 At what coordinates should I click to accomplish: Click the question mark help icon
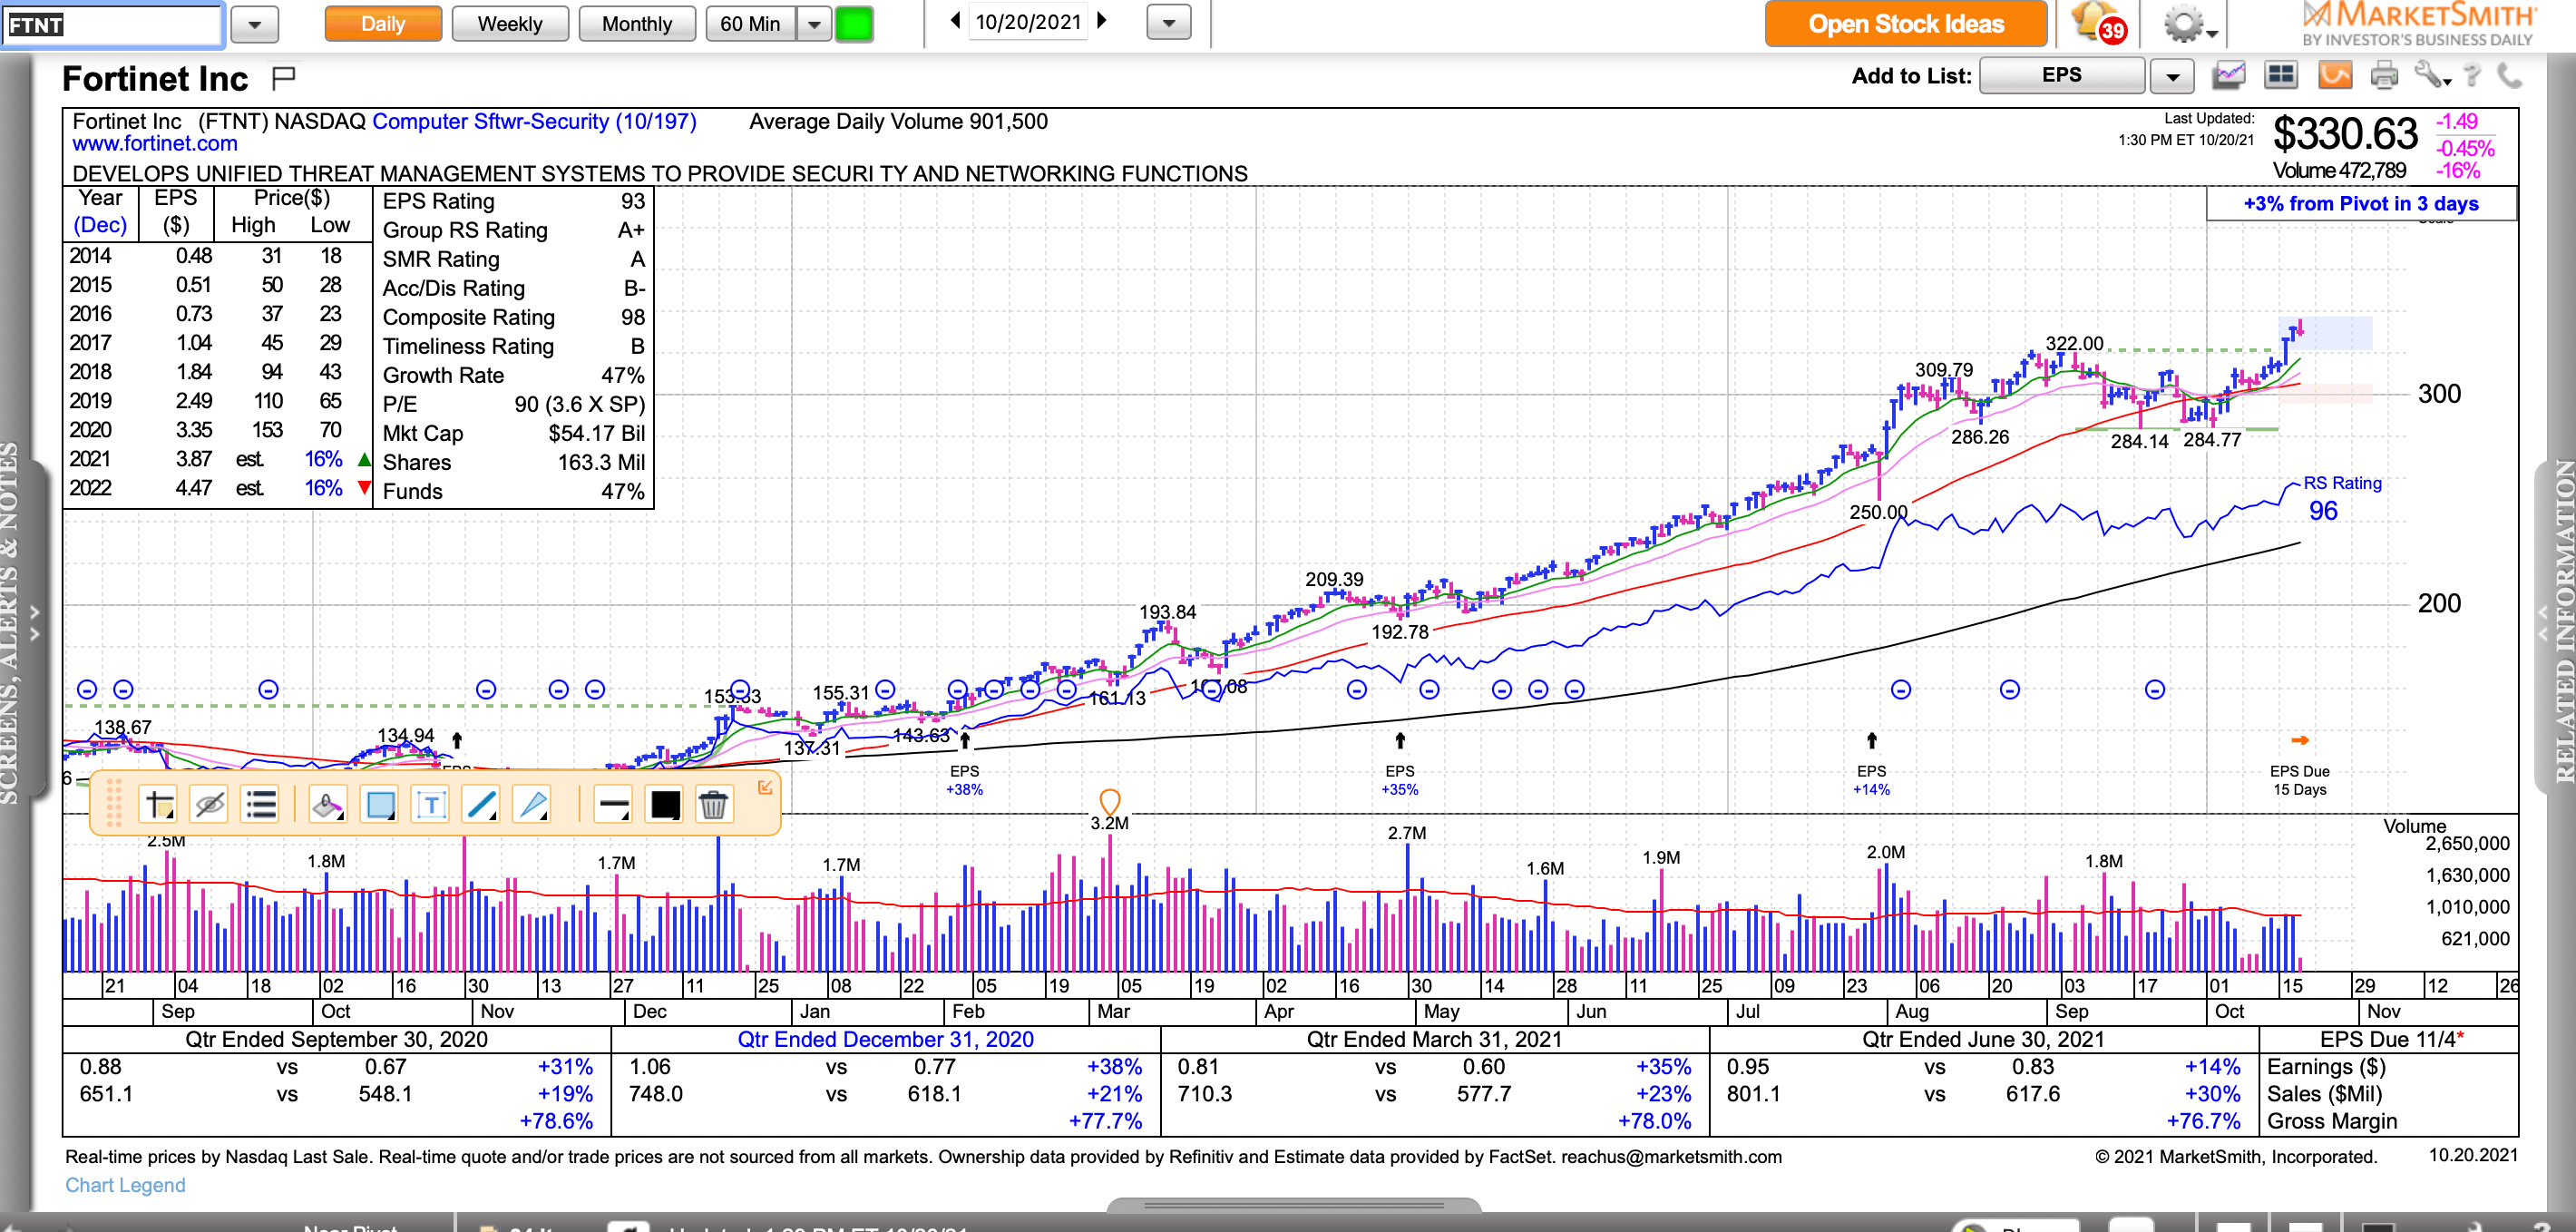tap(2471, 75)
